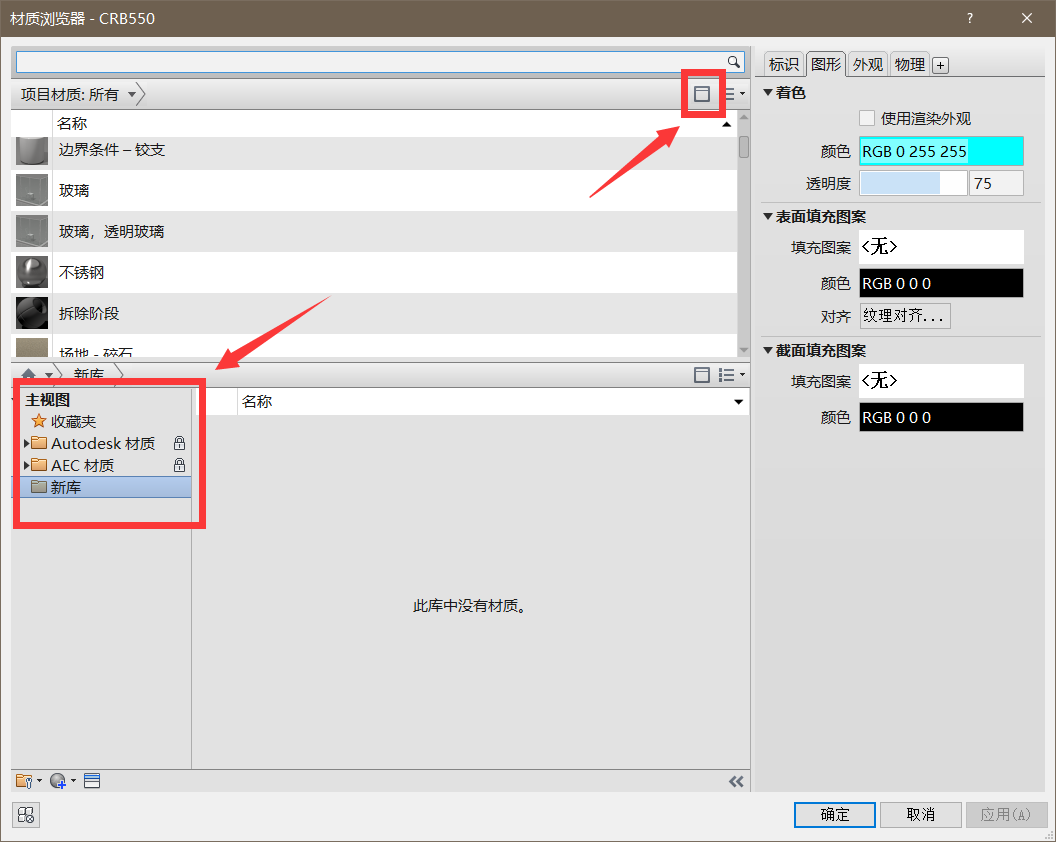Click the surface fill pattern <无> field
Viewport: 1056px width, 842px height.
(941, 247)
